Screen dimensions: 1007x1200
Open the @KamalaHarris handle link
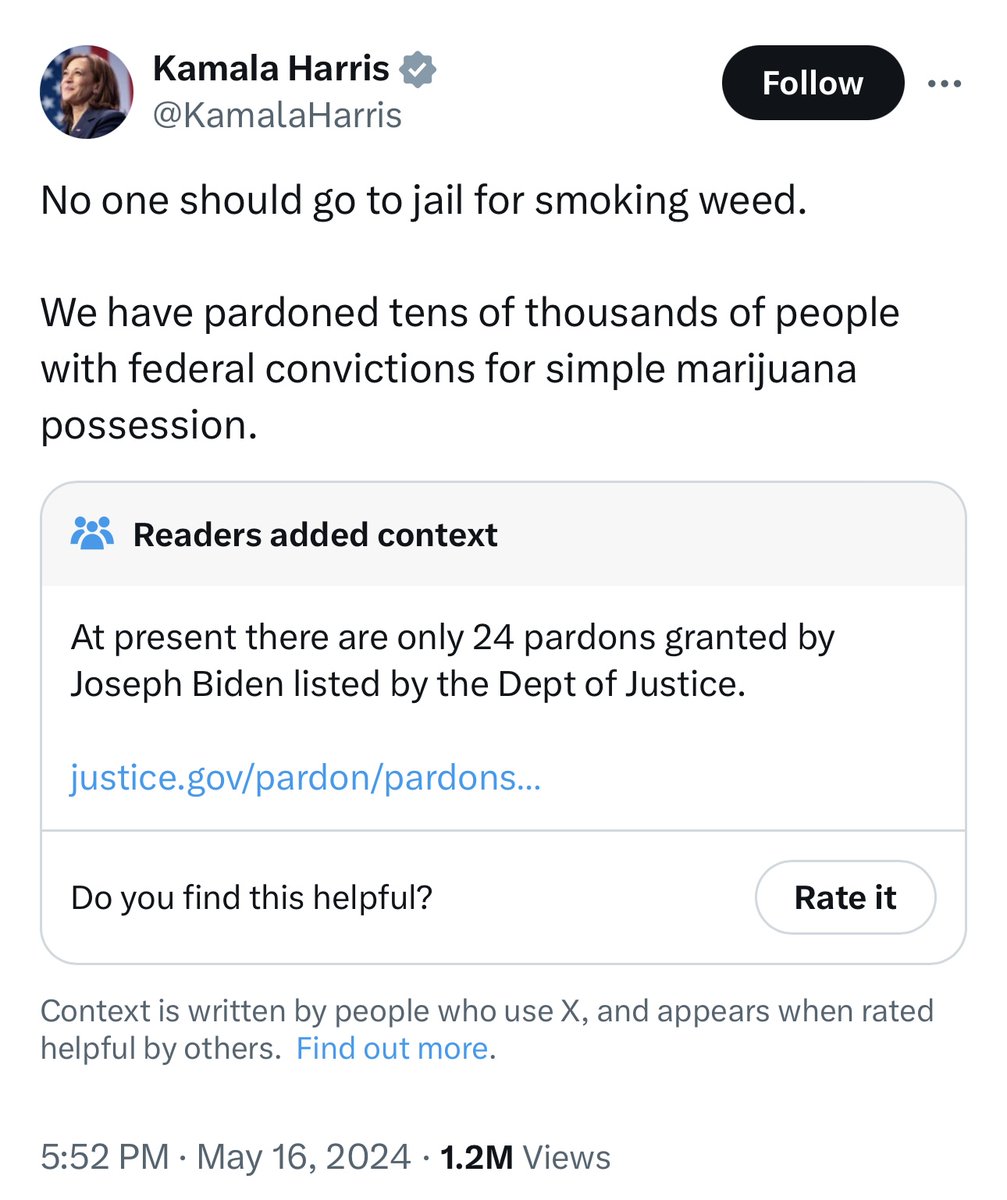click(x=277, y=115)
